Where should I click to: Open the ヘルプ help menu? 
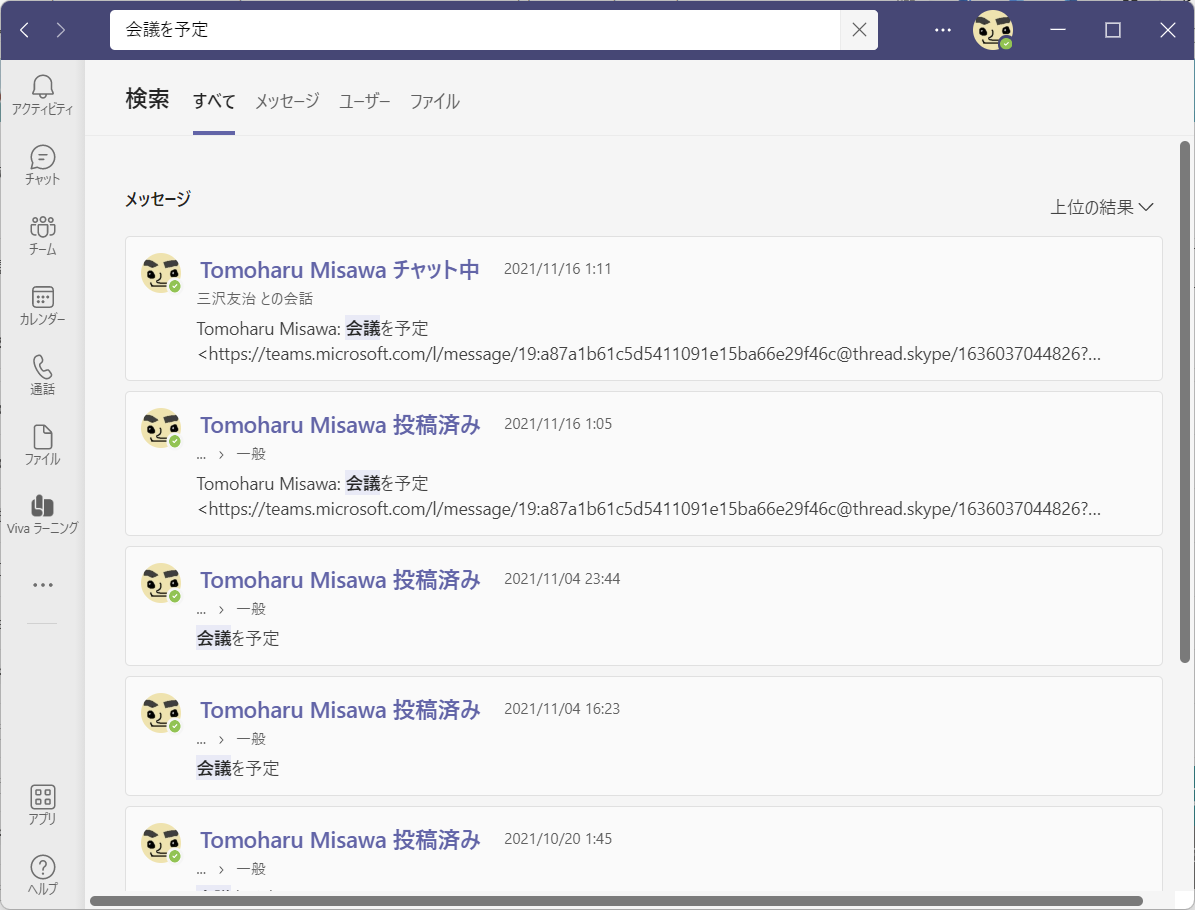pyautogui.click(x=43, y=875)
